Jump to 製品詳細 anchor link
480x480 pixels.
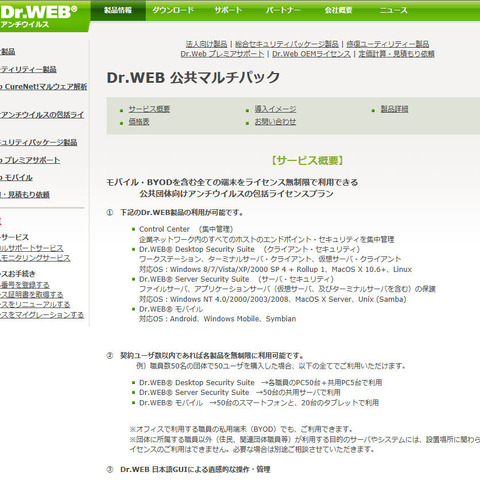(394, 109)
